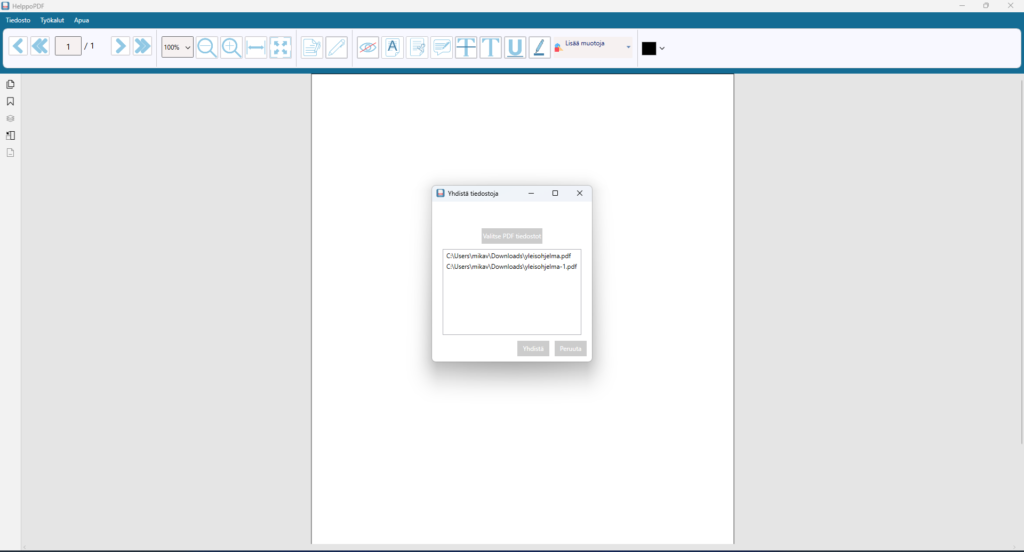The width and height of the screenshot is (1024, 552).
Task: Click the zoom in magnifier icon
Action: 231,48
